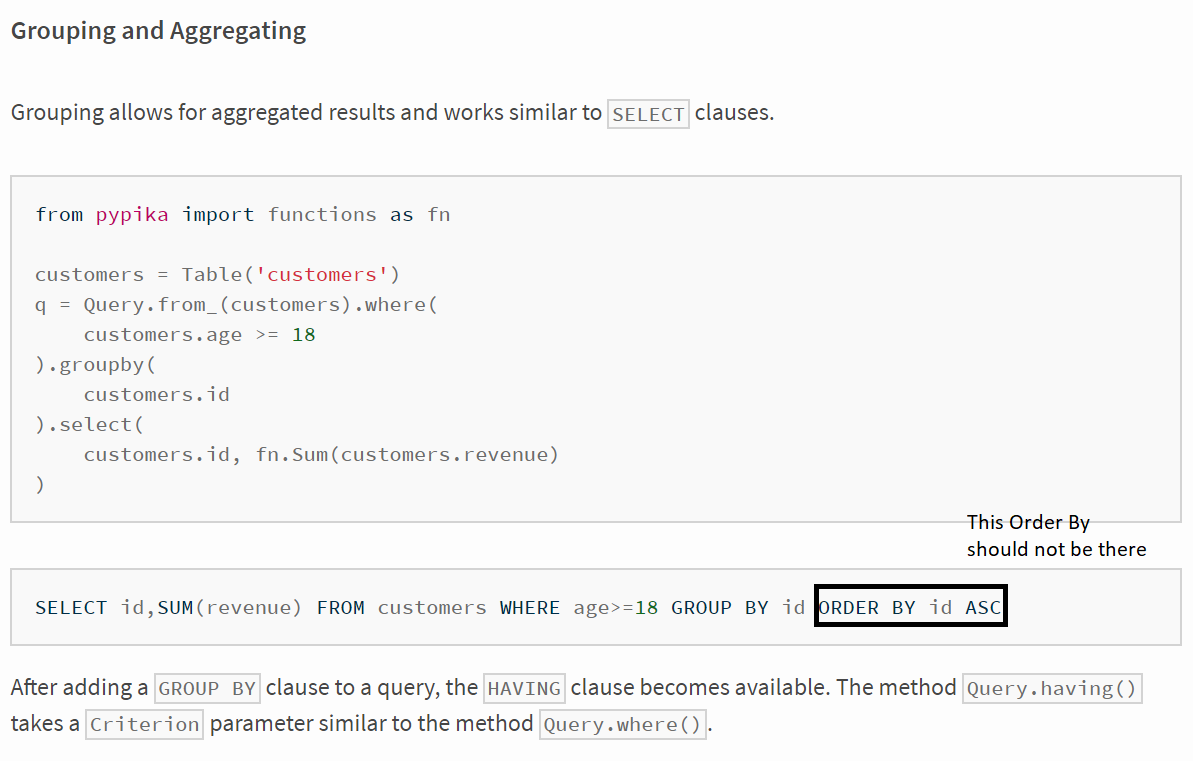
Task: Click the inline GROUP BY code word
Action: pos(207,689)
